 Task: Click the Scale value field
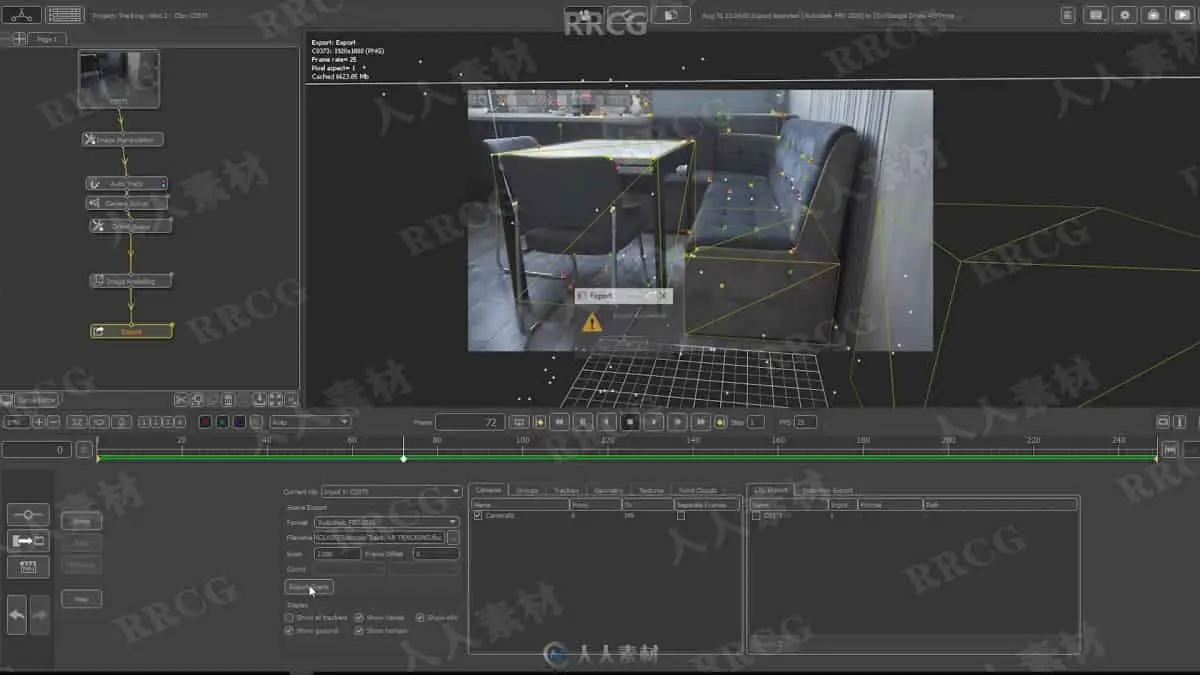click(x=337, y=554)
